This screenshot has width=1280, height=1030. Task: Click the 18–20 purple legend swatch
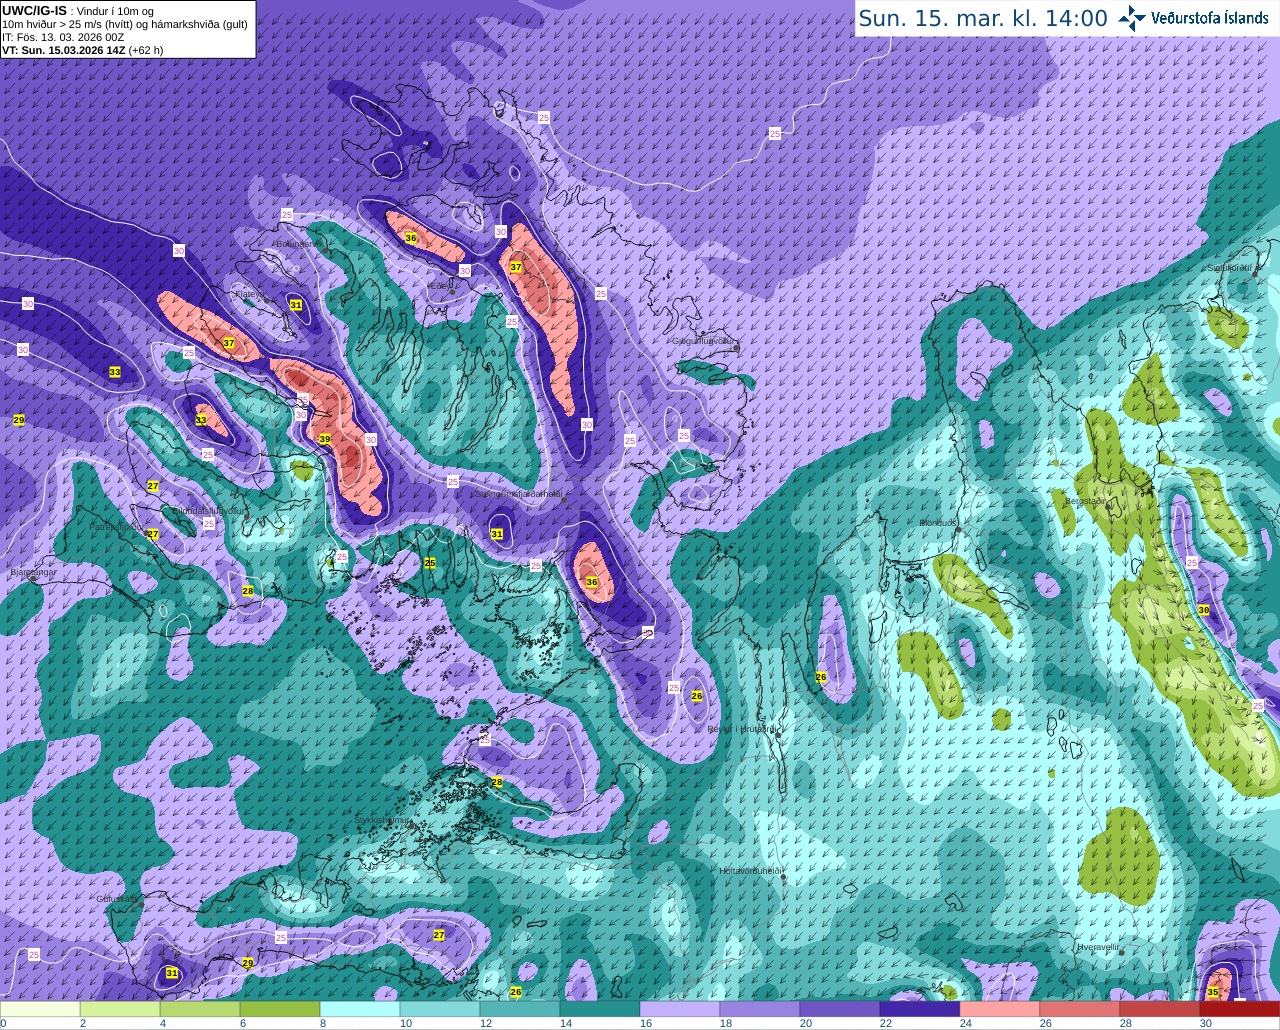click(760, 1009)
